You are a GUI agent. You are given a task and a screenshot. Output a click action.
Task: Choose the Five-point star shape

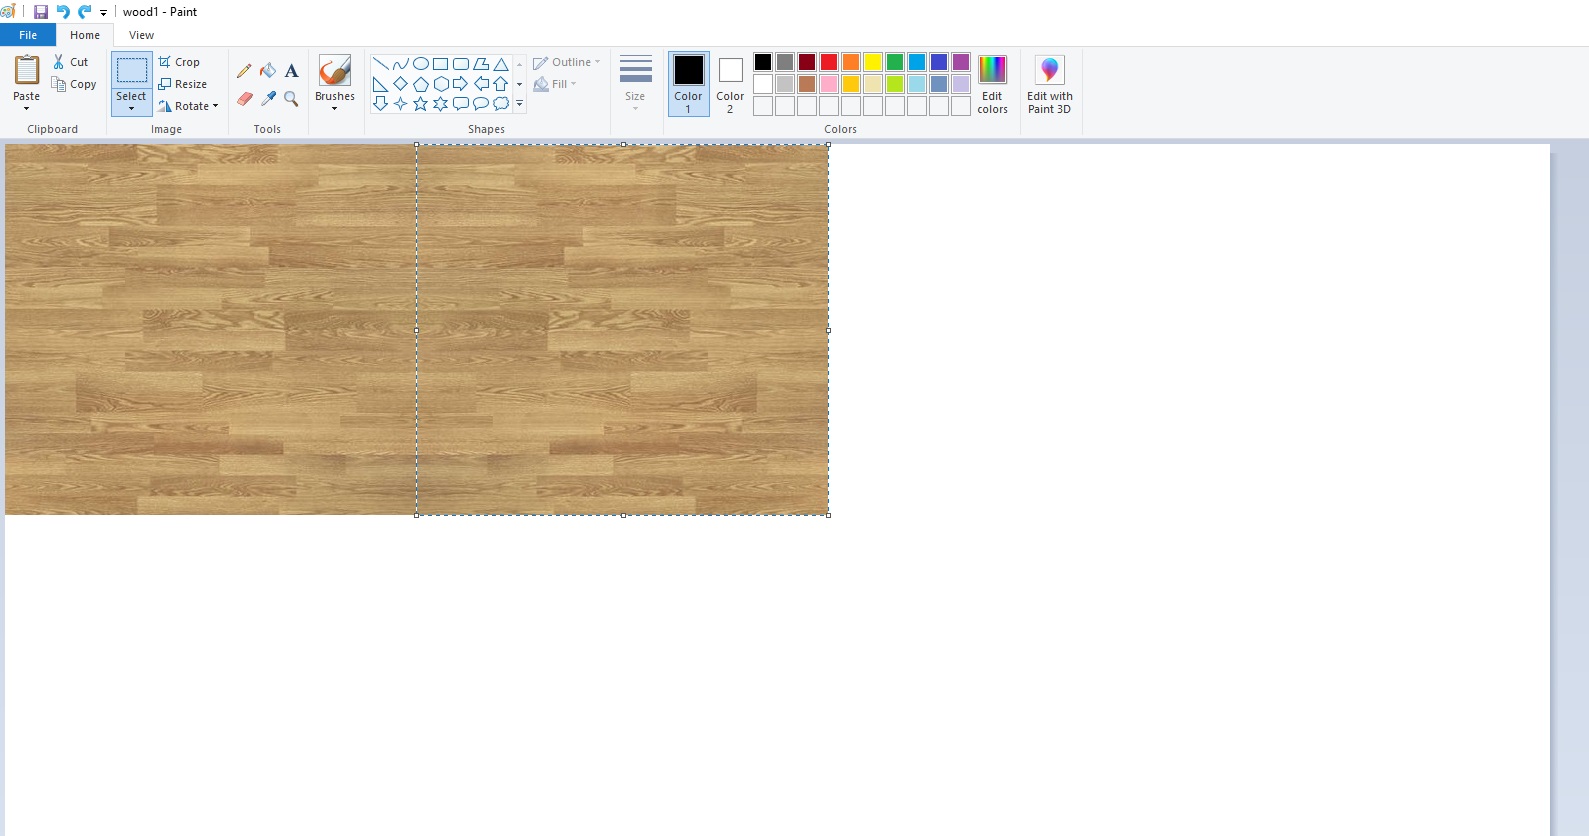tap(421, 103)
